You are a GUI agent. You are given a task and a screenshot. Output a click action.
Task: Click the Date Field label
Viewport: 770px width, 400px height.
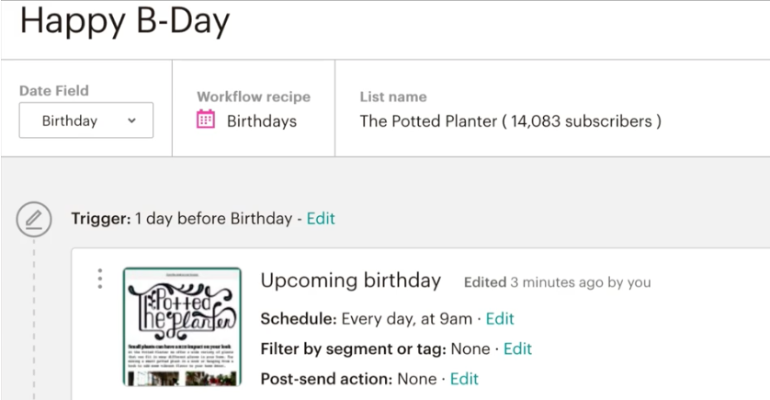click(54, 91)
